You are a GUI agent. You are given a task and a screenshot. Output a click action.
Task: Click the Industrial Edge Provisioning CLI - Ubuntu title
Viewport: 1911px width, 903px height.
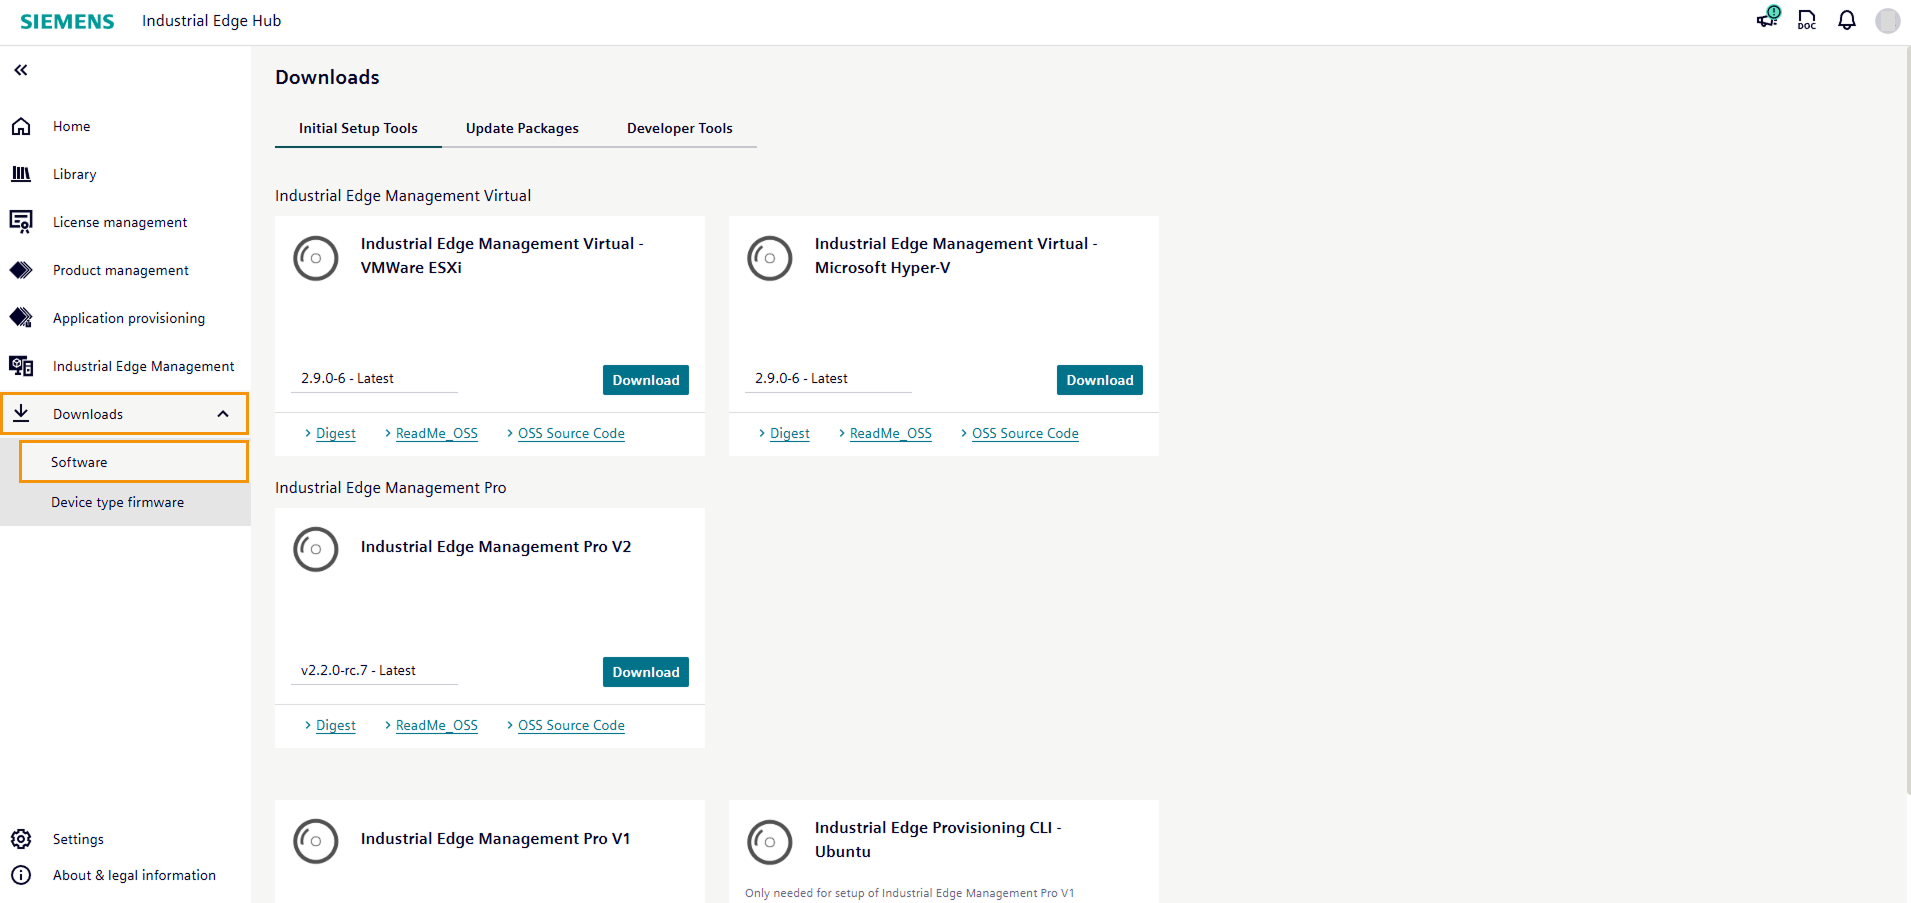tap(938, 840)
